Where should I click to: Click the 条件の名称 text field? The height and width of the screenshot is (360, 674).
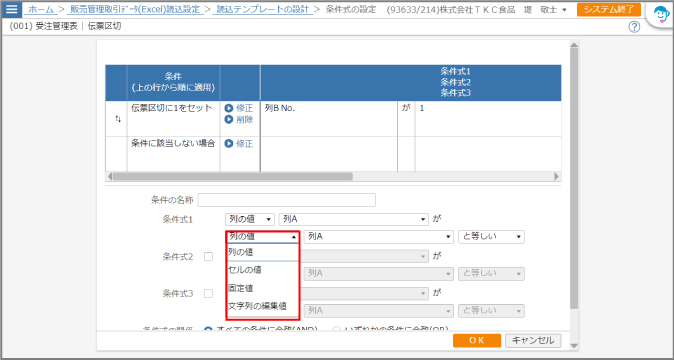pos(287,200)
